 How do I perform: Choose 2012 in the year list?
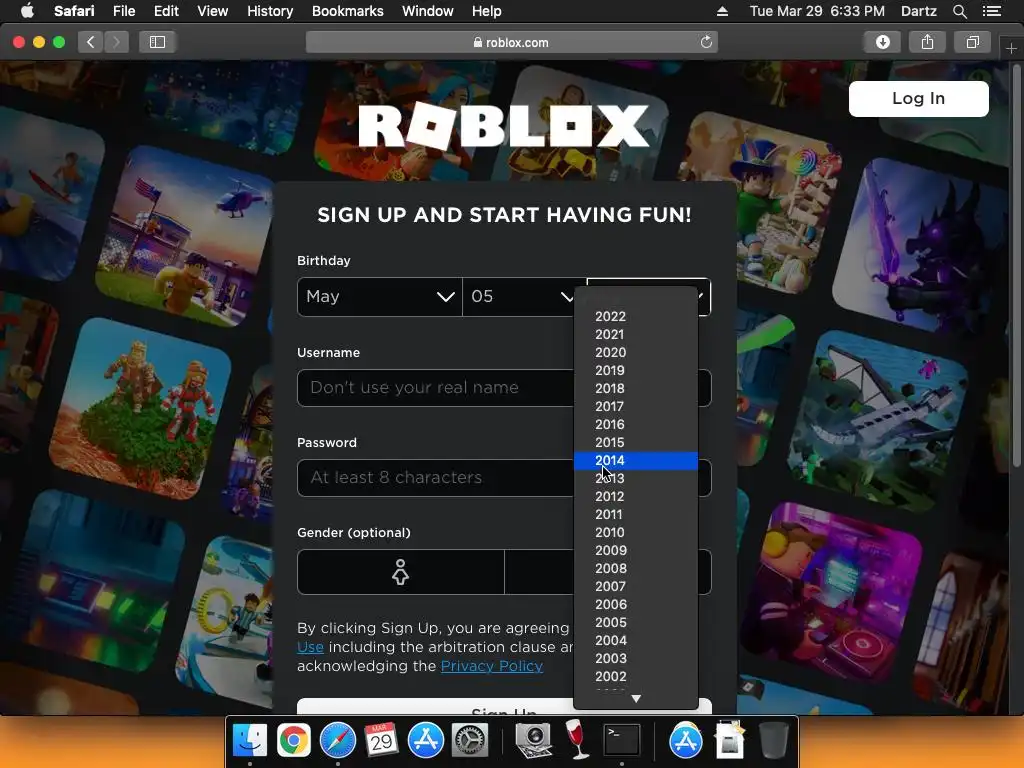click(635, 496)
